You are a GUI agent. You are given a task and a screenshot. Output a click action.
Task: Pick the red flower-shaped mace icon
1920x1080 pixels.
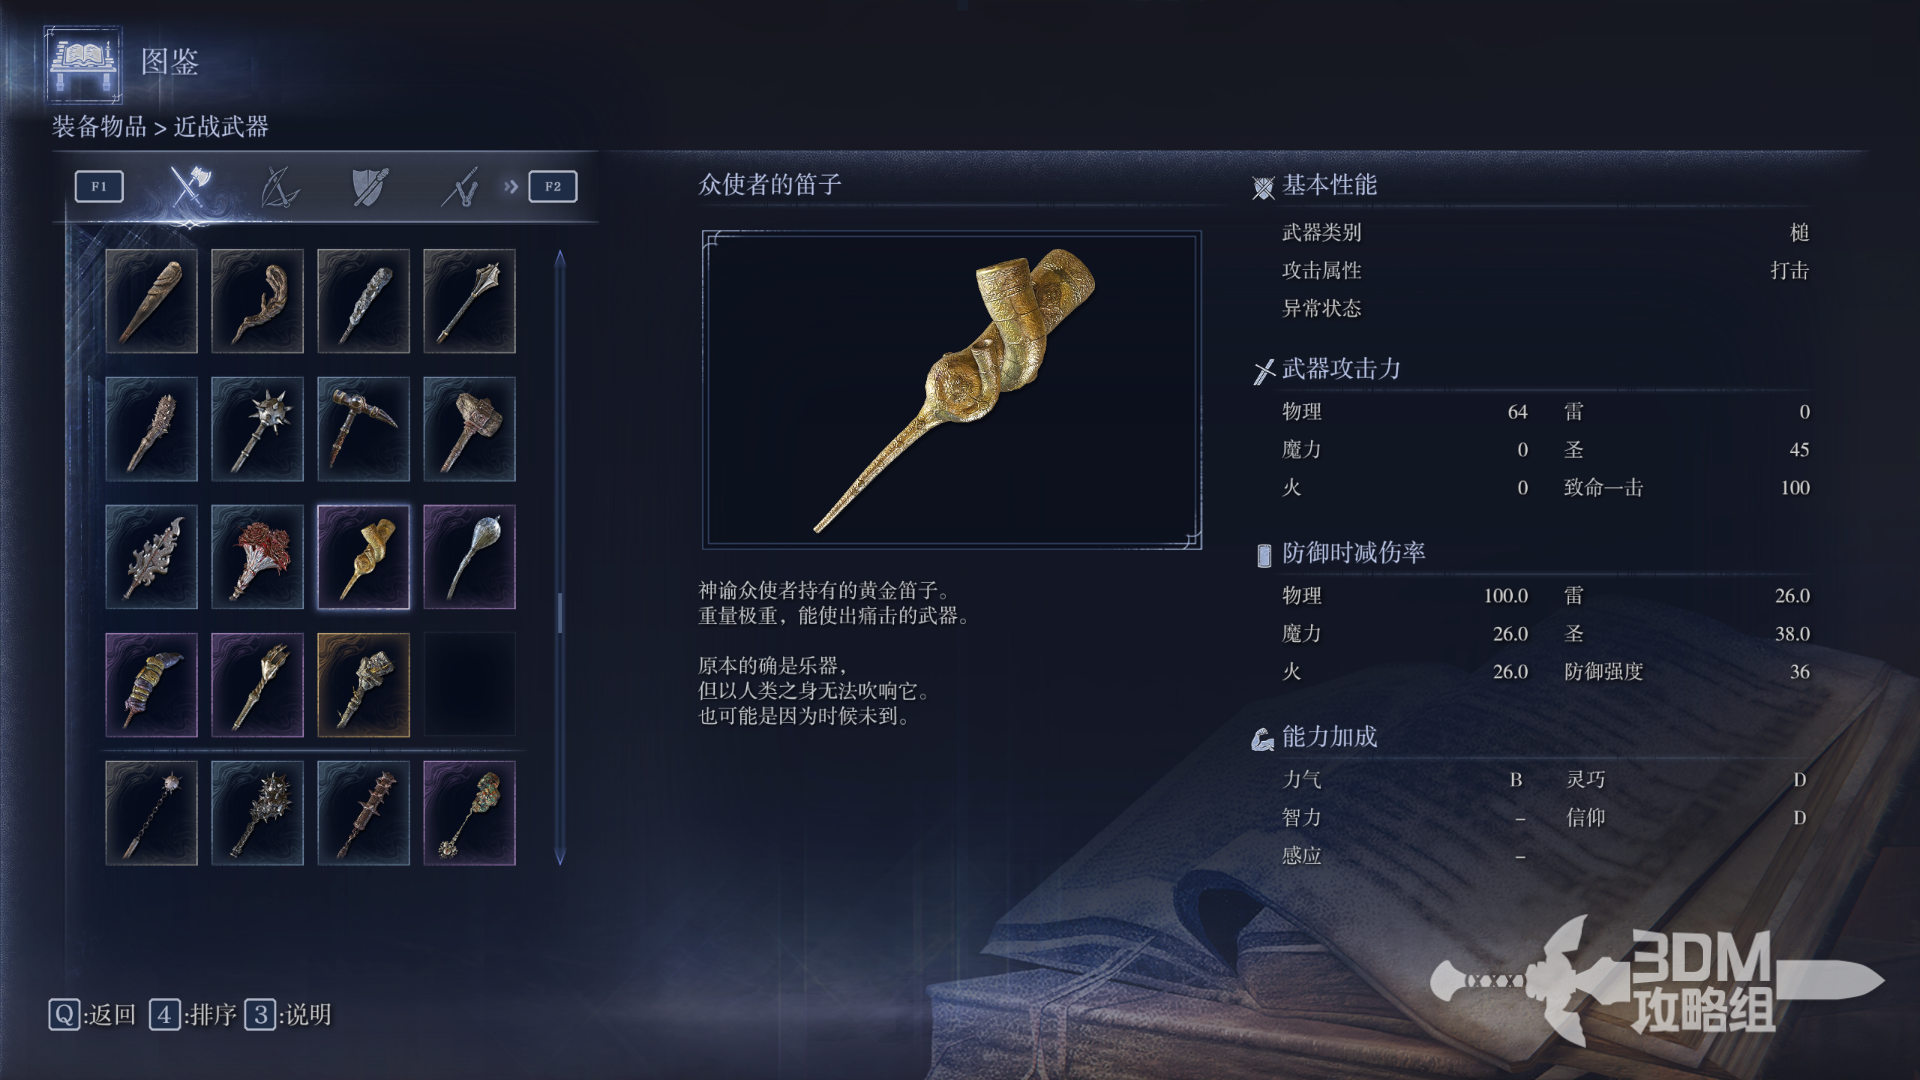point(258,557)
